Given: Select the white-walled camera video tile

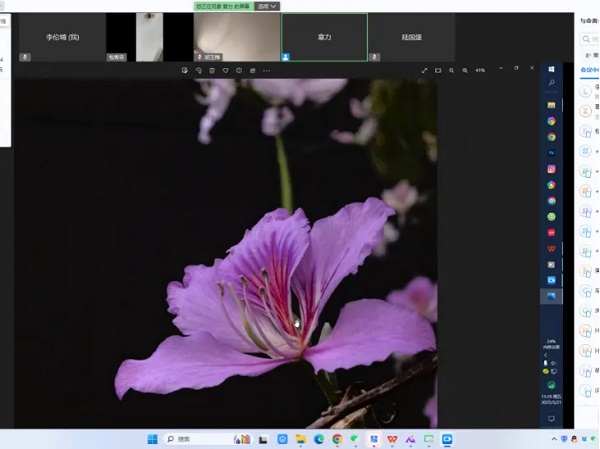Looking at the screenshot, I should [150, 37].
